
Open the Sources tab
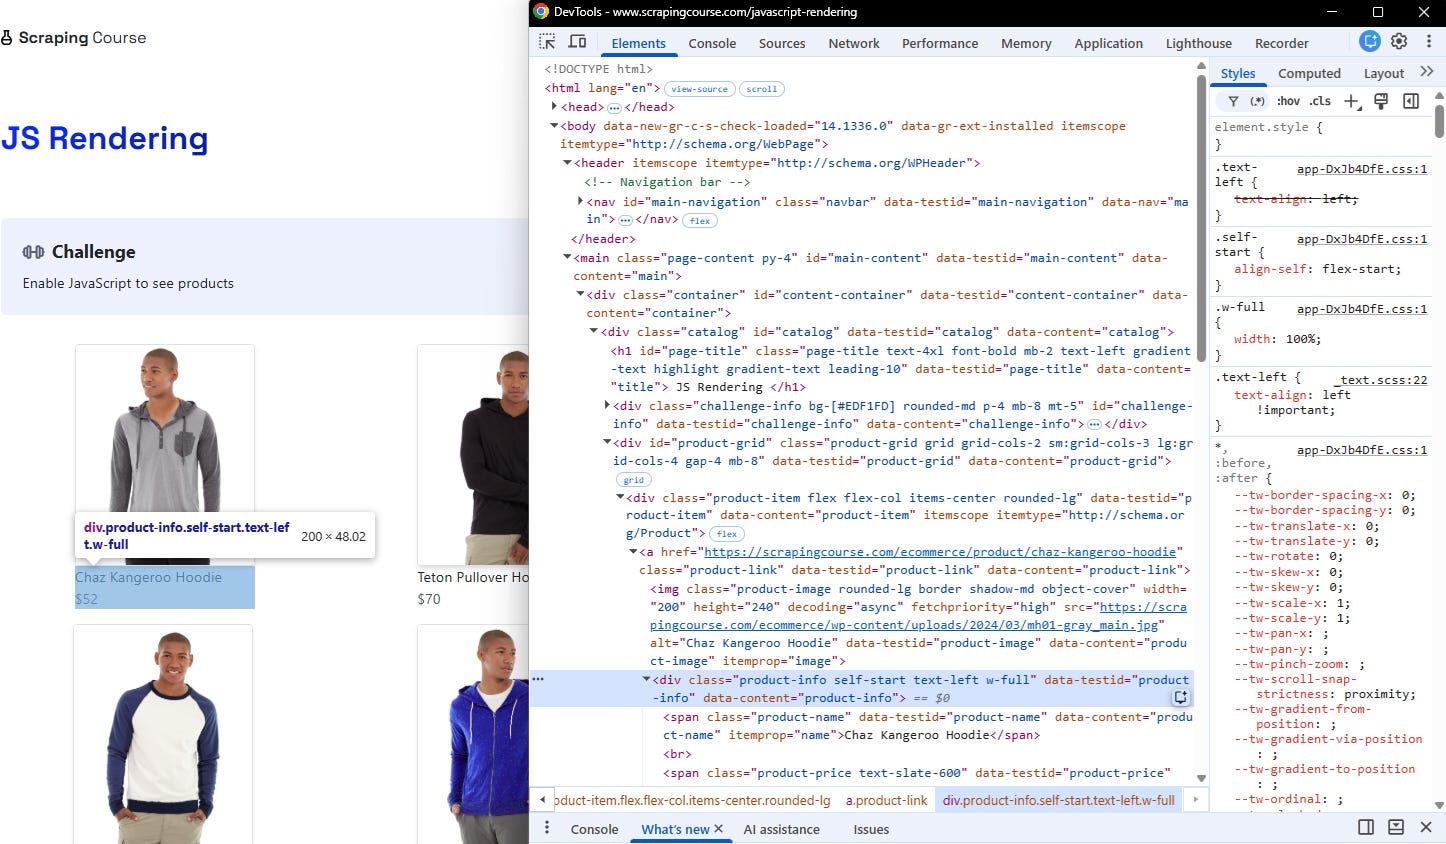[782, 43]
